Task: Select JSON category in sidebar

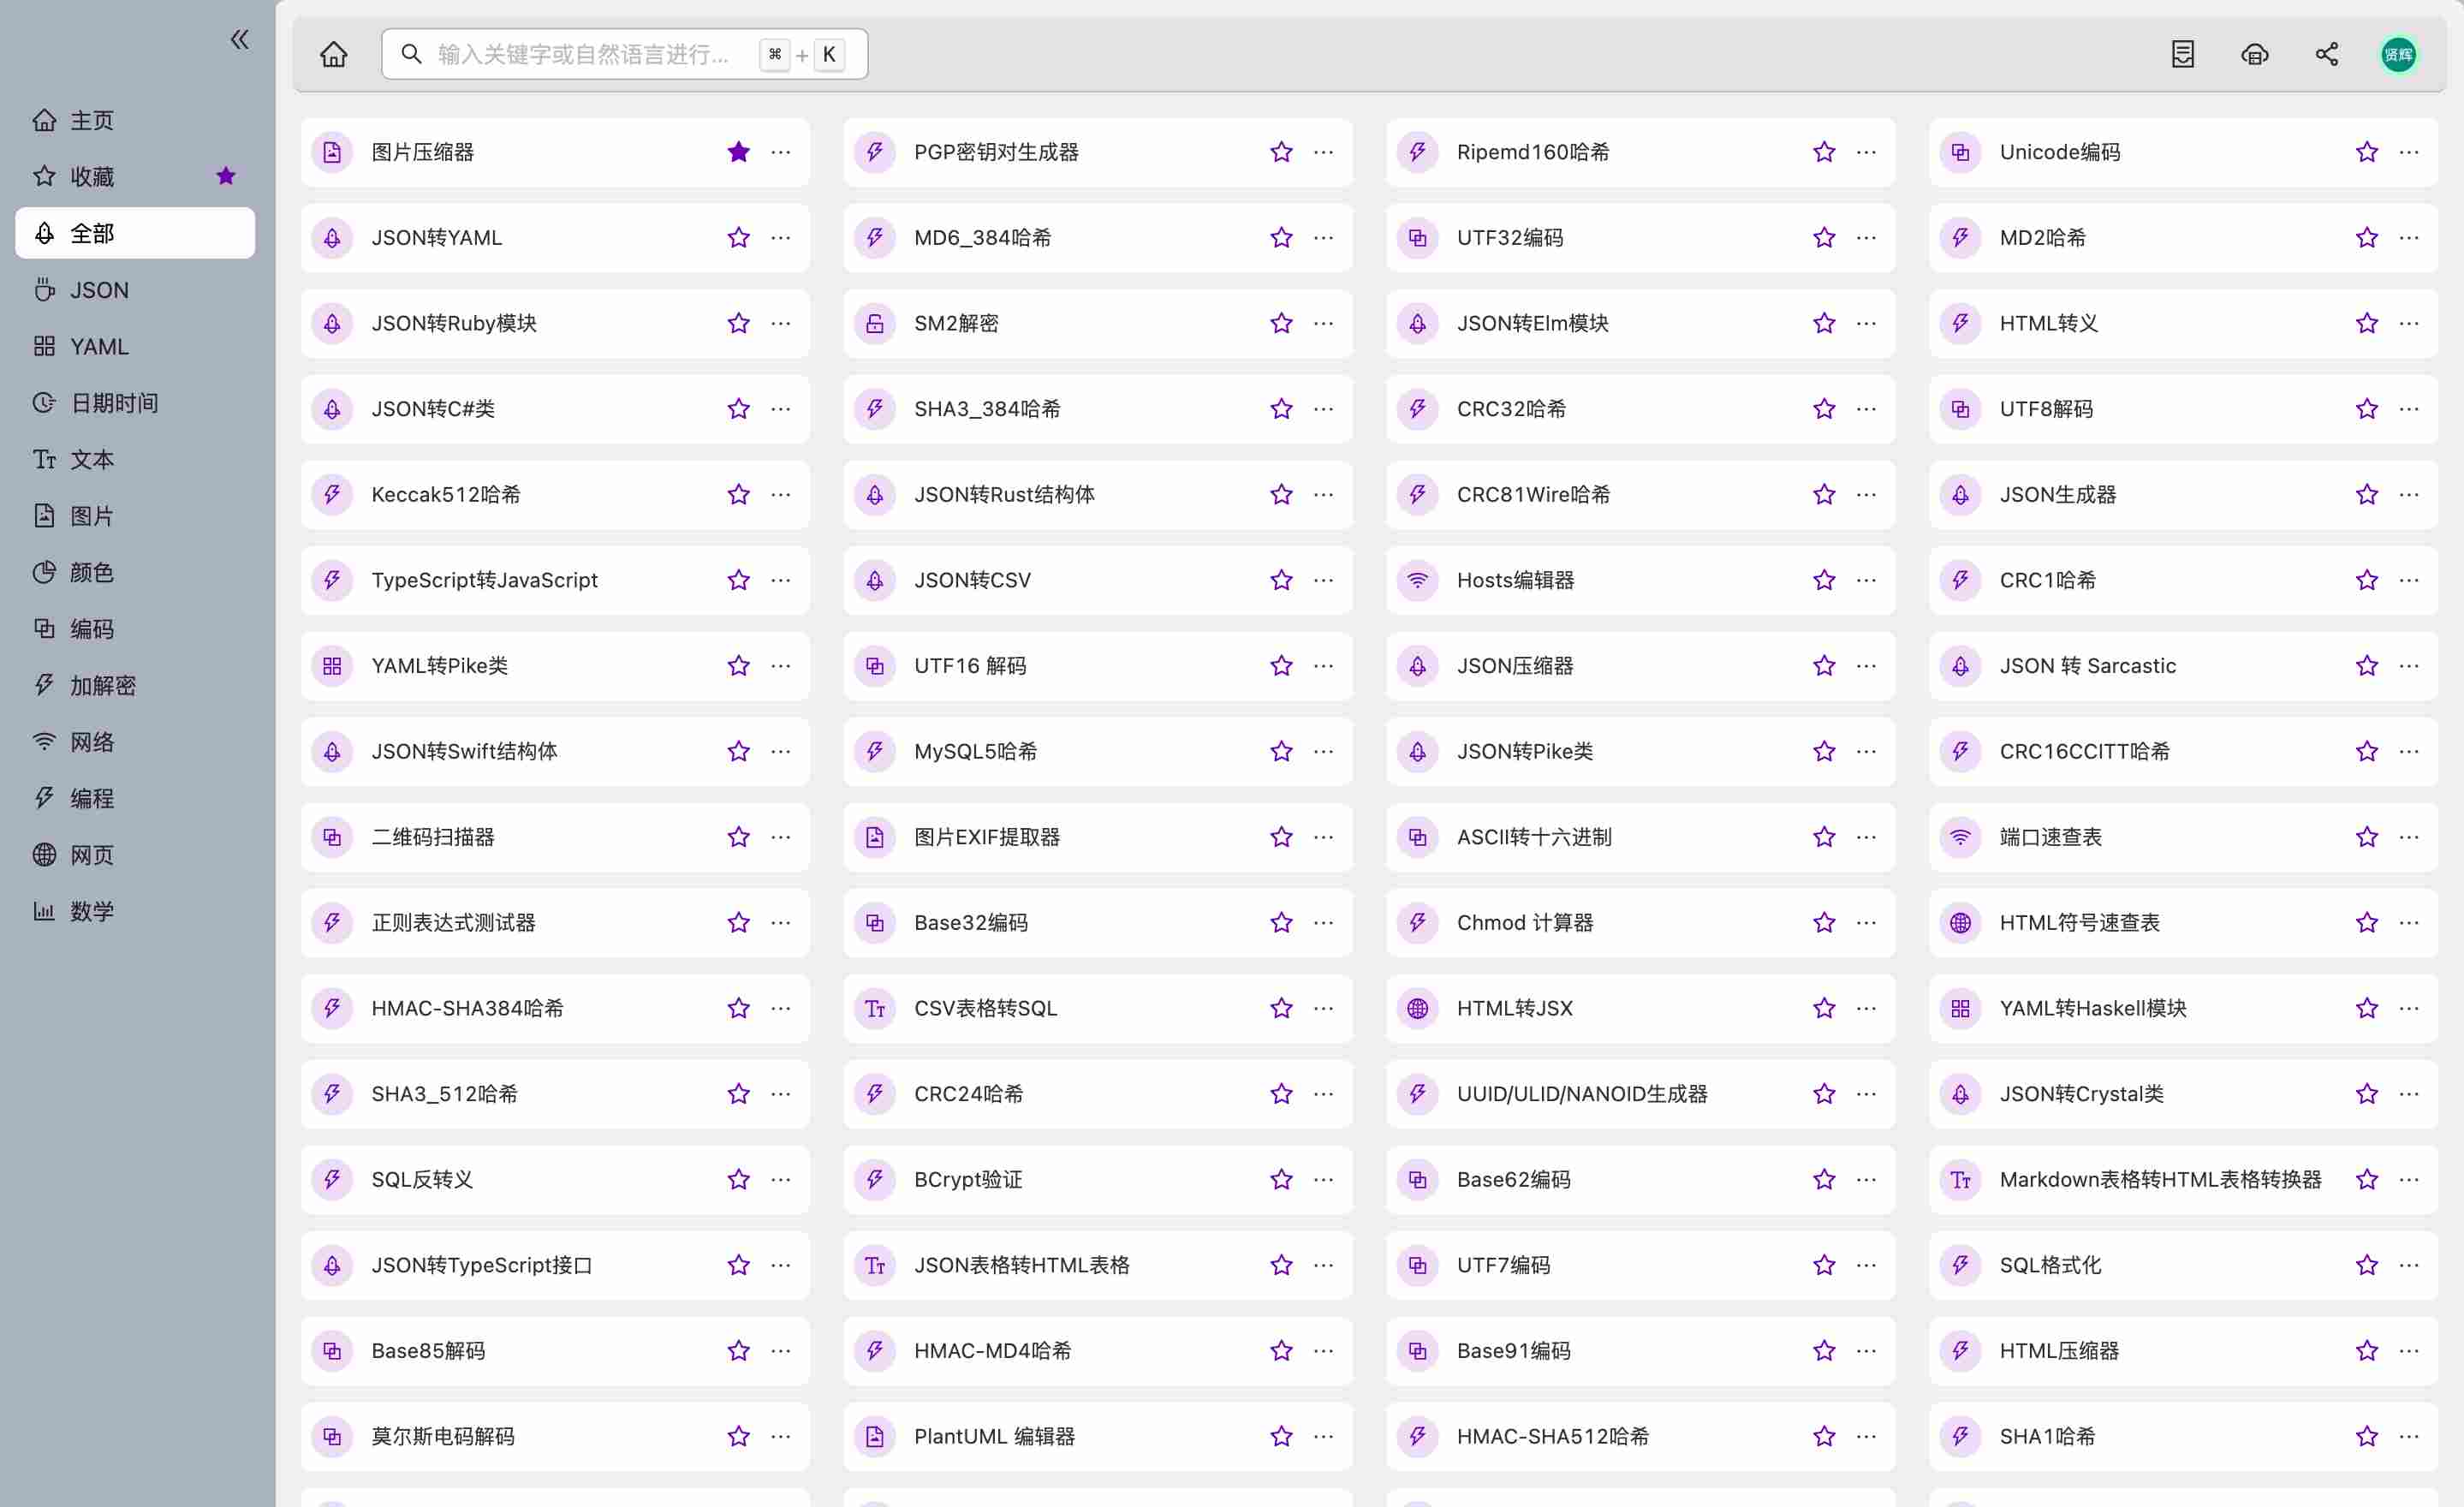Action: point(98,290)
